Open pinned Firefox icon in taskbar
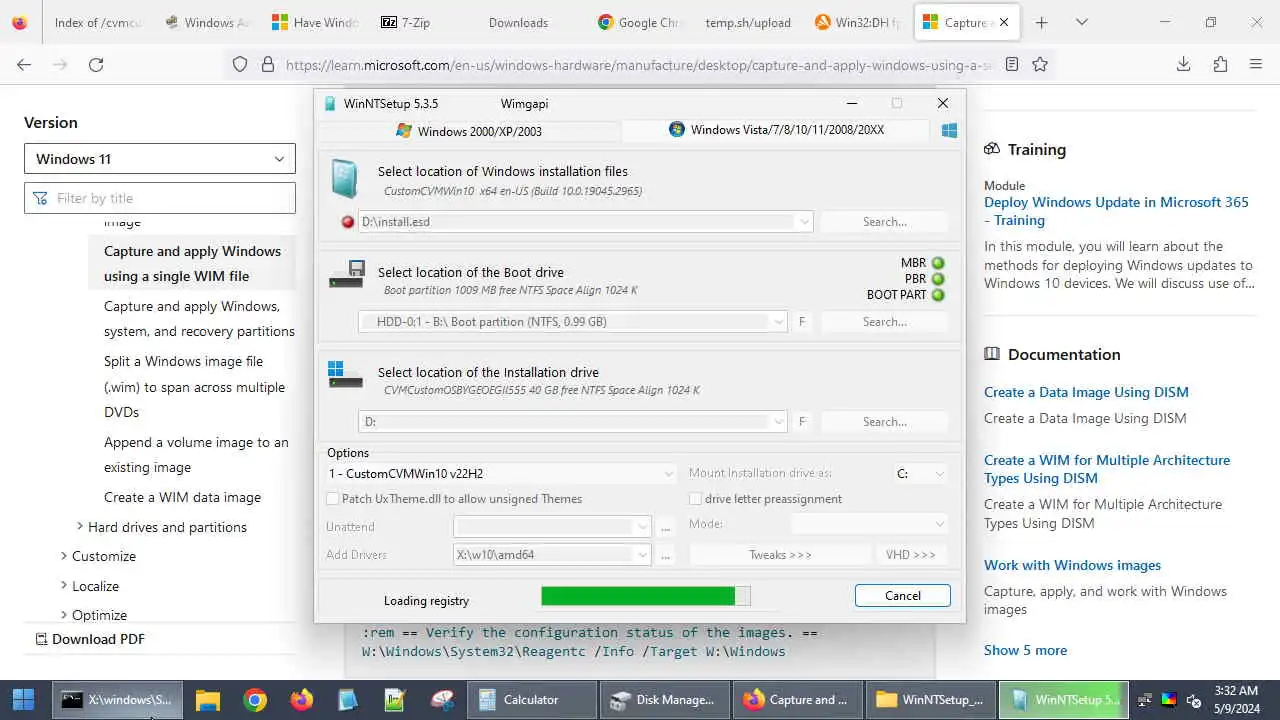This screenshot has height=720, width=1280. 301,700
